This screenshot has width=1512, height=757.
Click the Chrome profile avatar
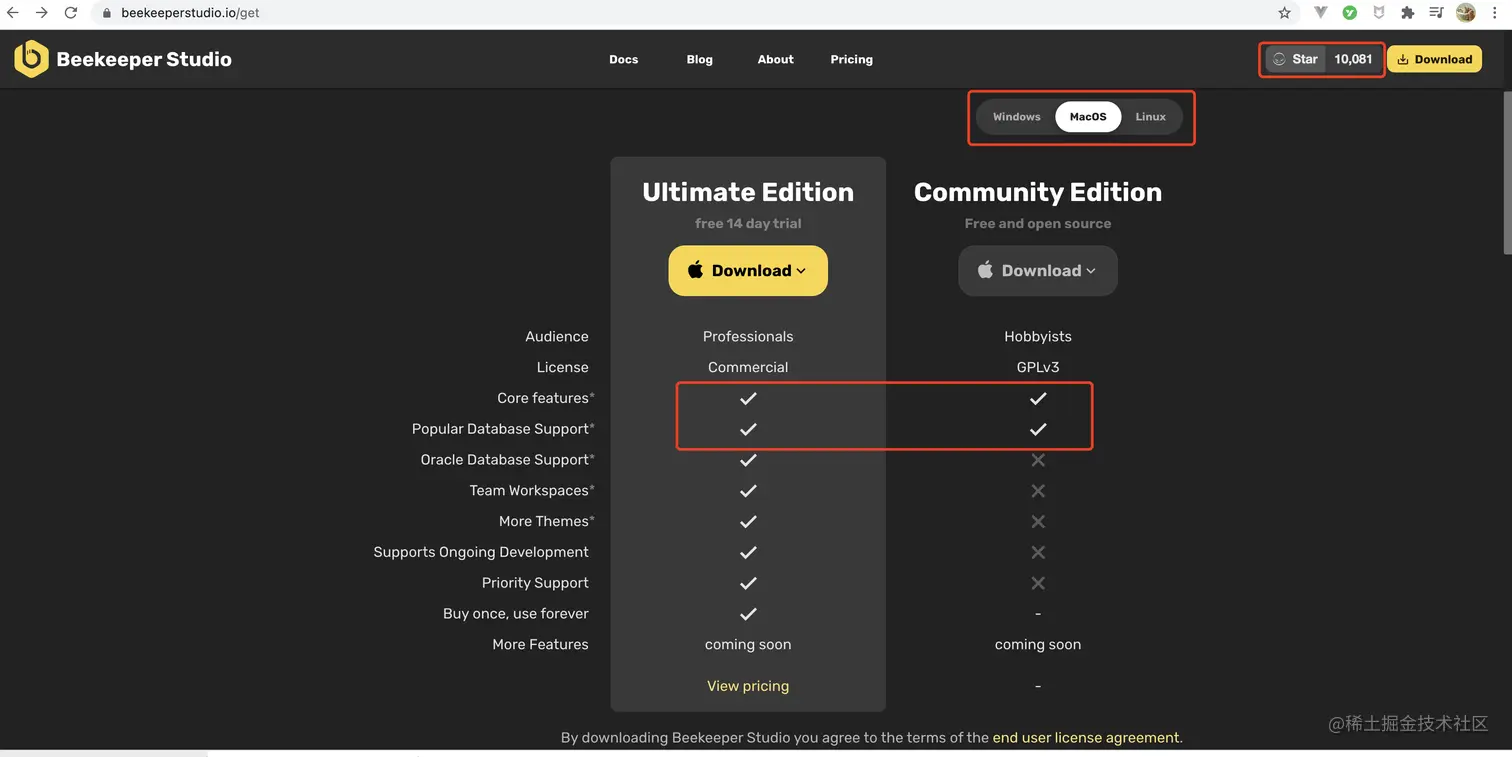pos(1466,13)
